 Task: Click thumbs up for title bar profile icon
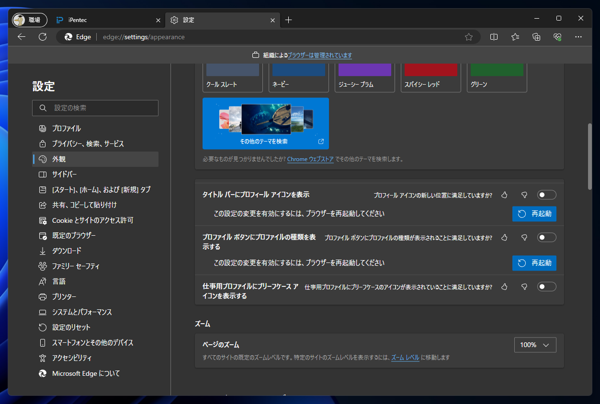(505, 195)
